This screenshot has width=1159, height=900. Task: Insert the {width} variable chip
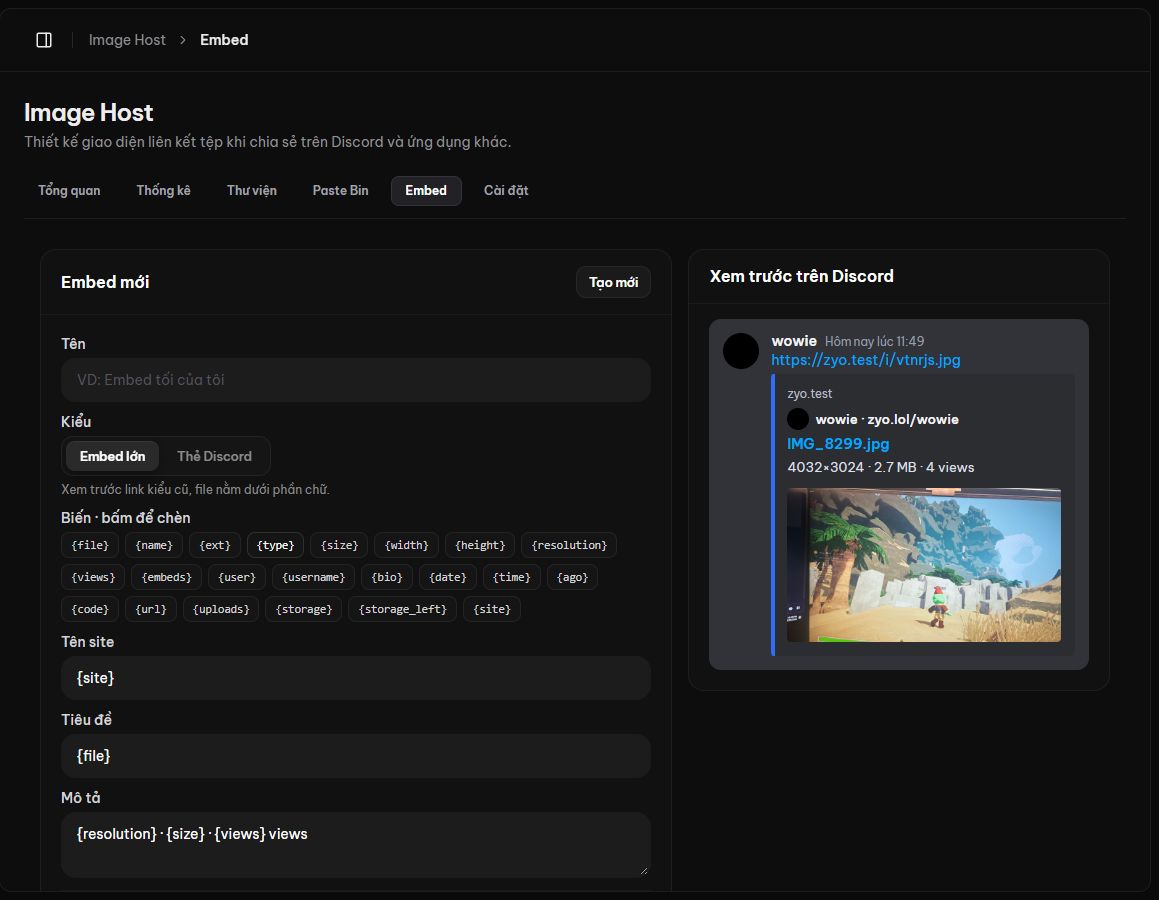tap(407, 545)
